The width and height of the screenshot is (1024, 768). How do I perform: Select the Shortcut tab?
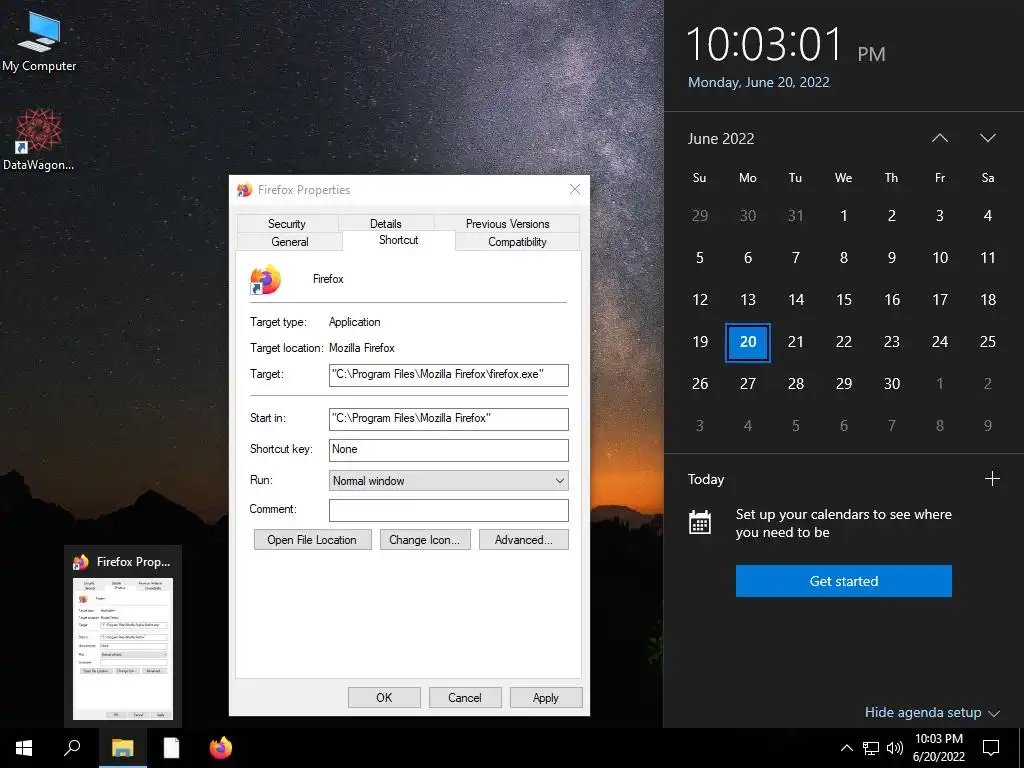coord(398,240)
